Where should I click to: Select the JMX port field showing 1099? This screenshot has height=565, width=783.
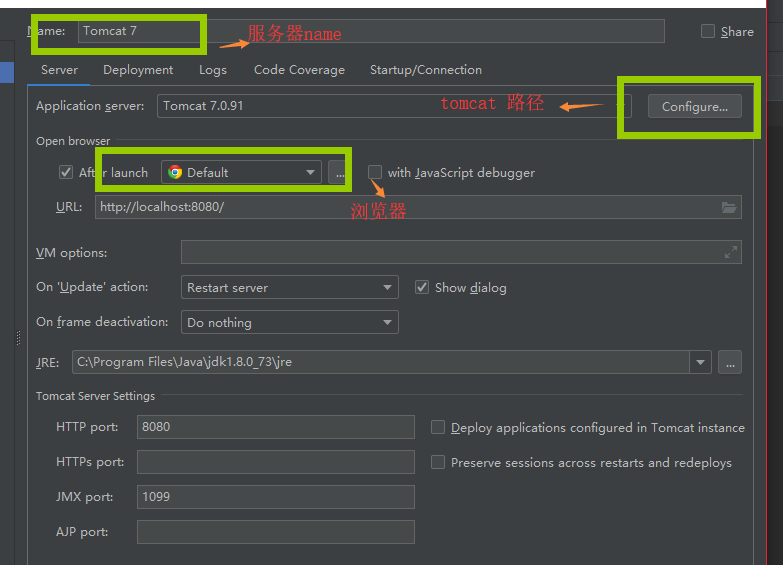276,497
